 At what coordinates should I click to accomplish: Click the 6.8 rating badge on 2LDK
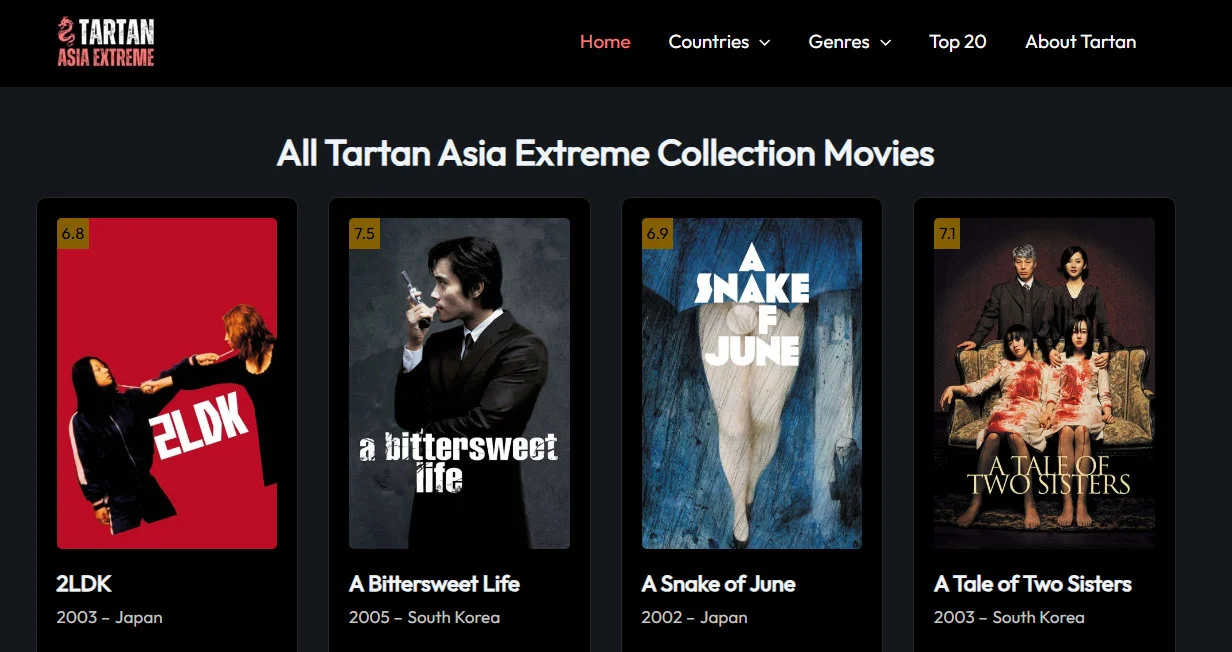coord(73,234)
